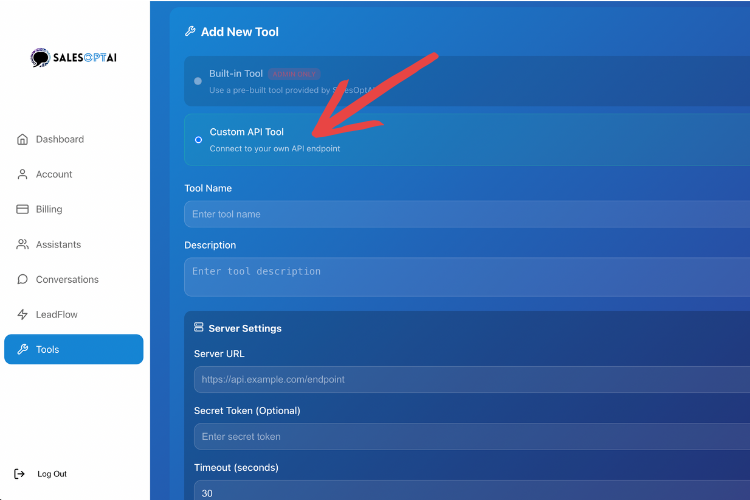This screenshot has height=500, width=750.
Task: Click the Account person icon
Action: coord(23,174)
